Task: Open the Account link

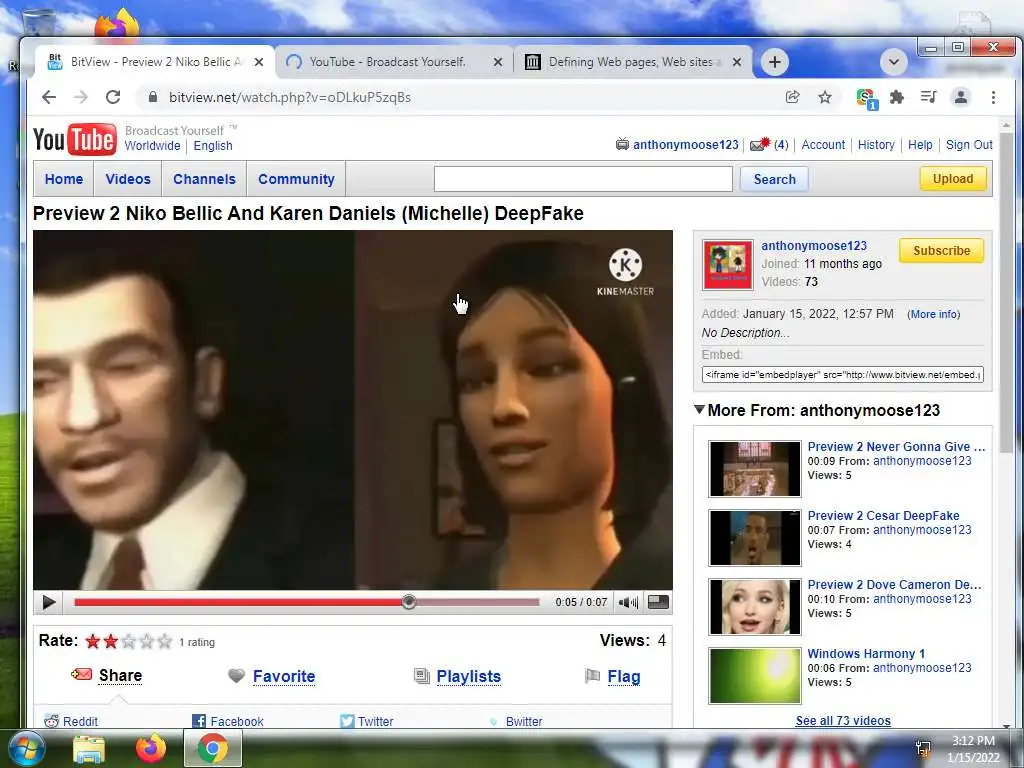Action: (x=823, y=145)
